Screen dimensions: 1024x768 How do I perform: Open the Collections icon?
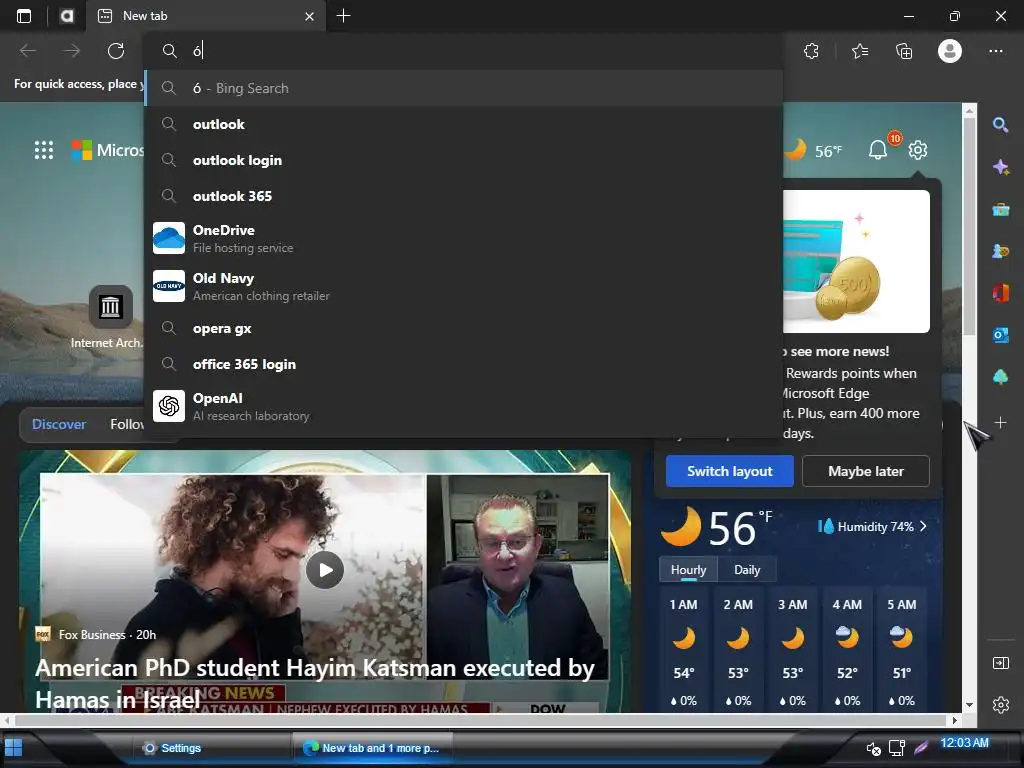(x=904, y=51)
